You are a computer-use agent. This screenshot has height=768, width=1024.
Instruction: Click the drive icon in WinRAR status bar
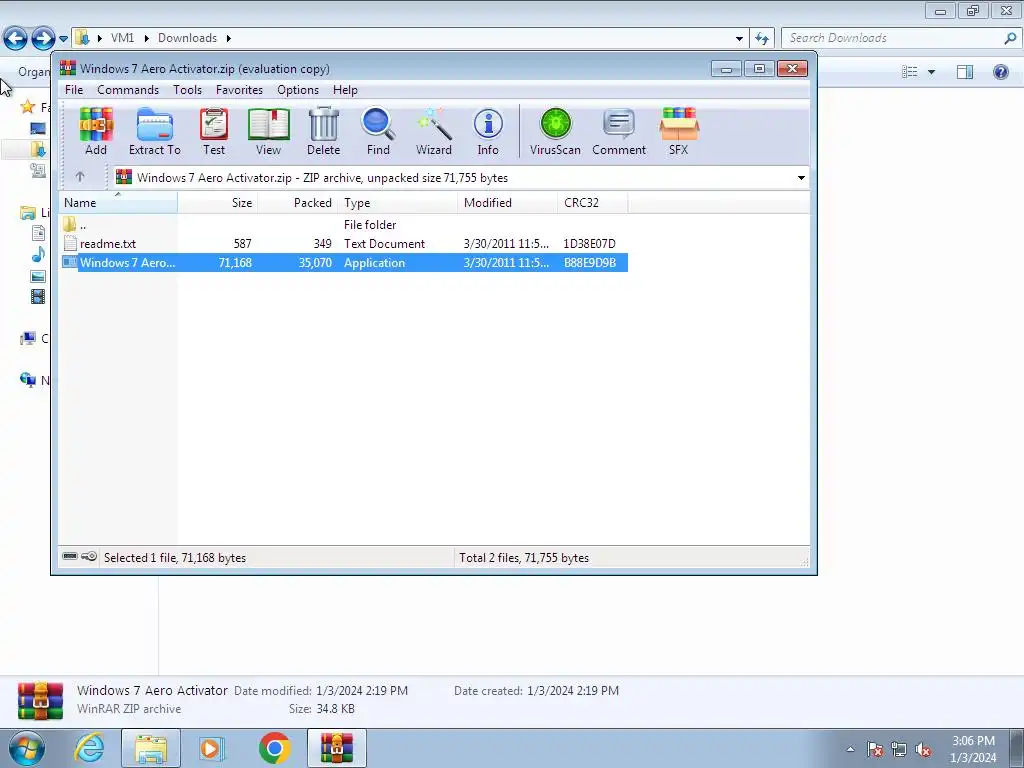(70, 556)
